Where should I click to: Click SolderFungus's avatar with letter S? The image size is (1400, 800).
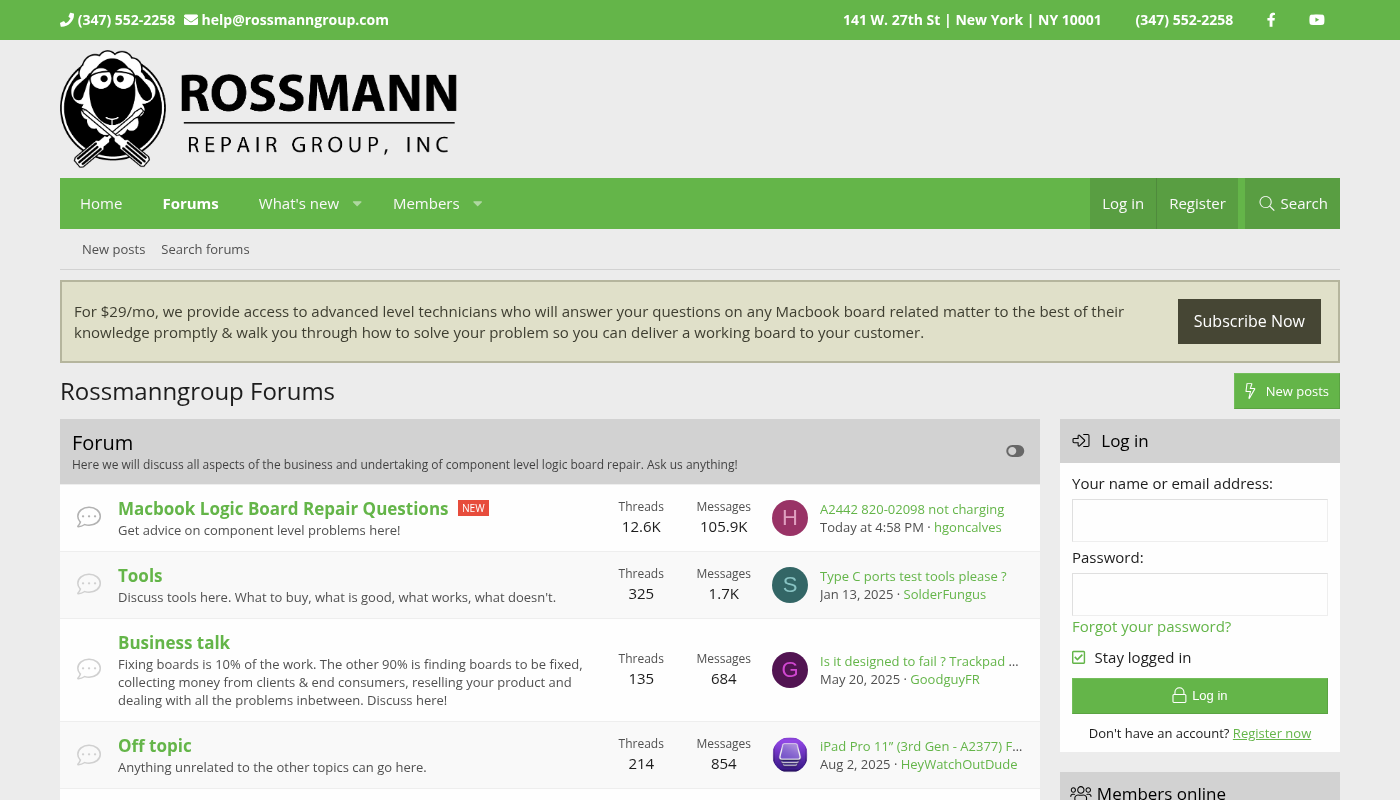(790, 585)
